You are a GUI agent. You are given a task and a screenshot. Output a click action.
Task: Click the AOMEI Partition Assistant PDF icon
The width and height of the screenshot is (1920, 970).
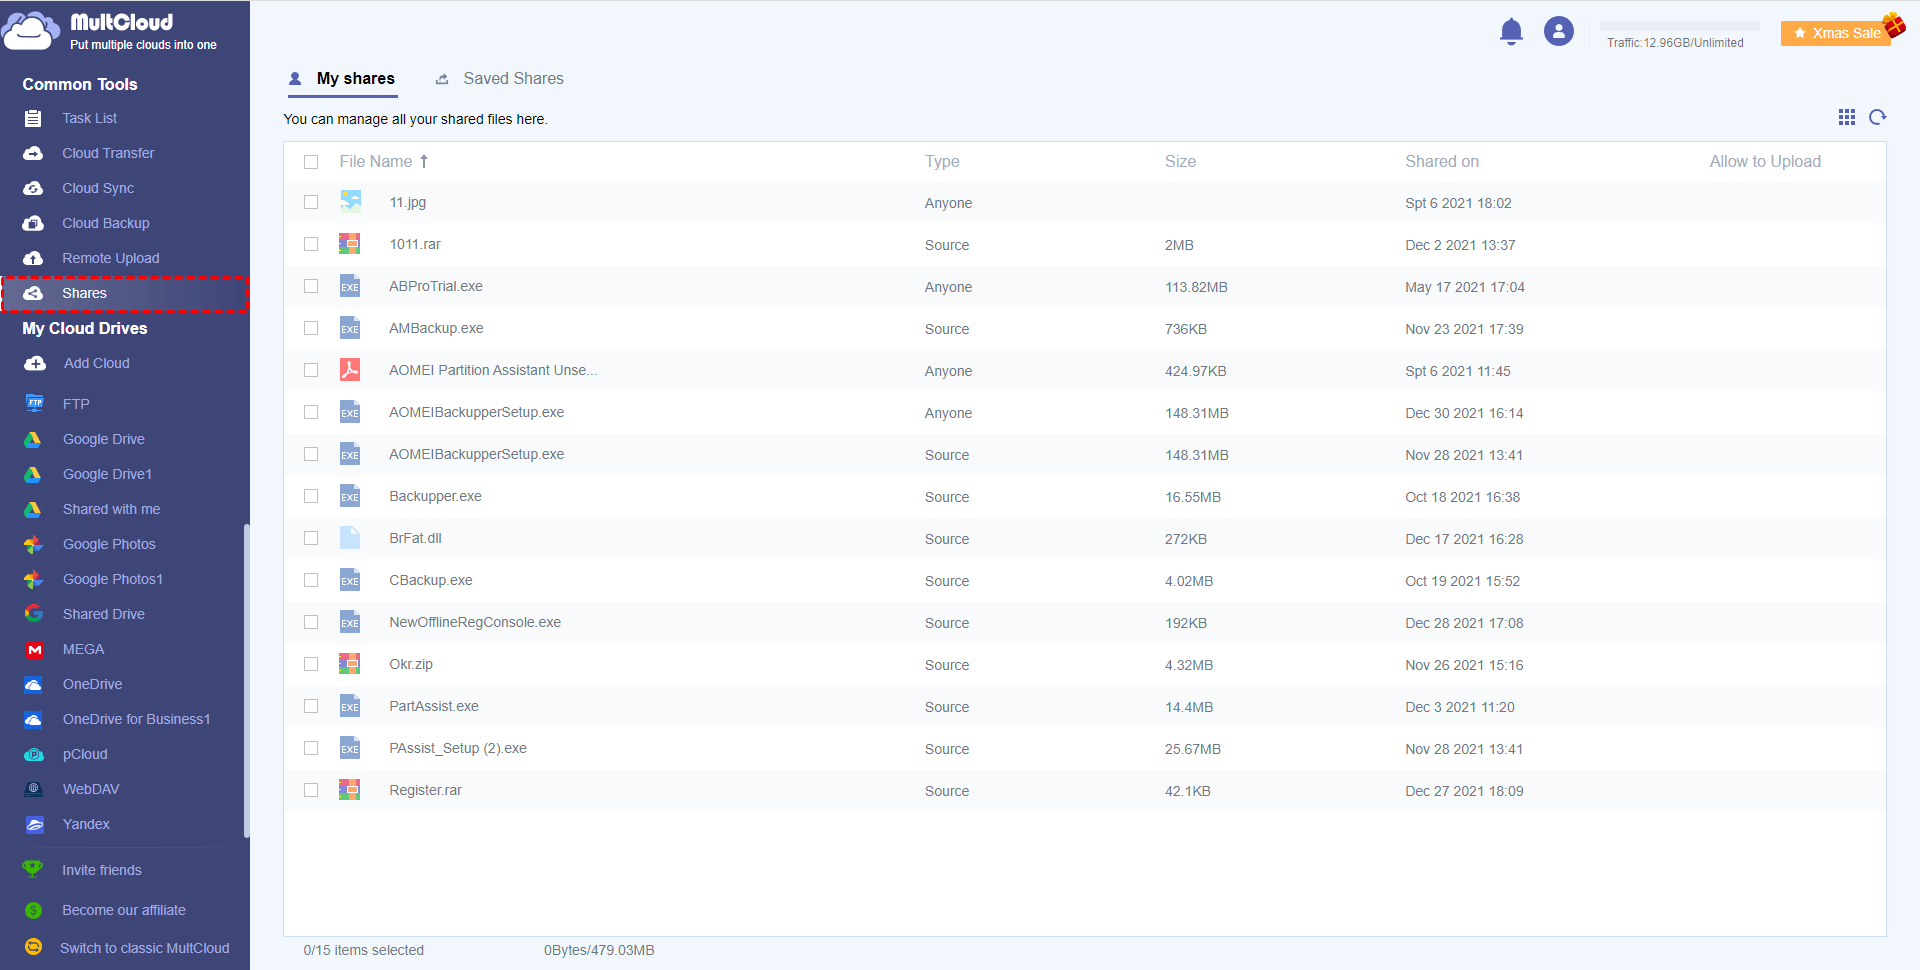point(350,370)
